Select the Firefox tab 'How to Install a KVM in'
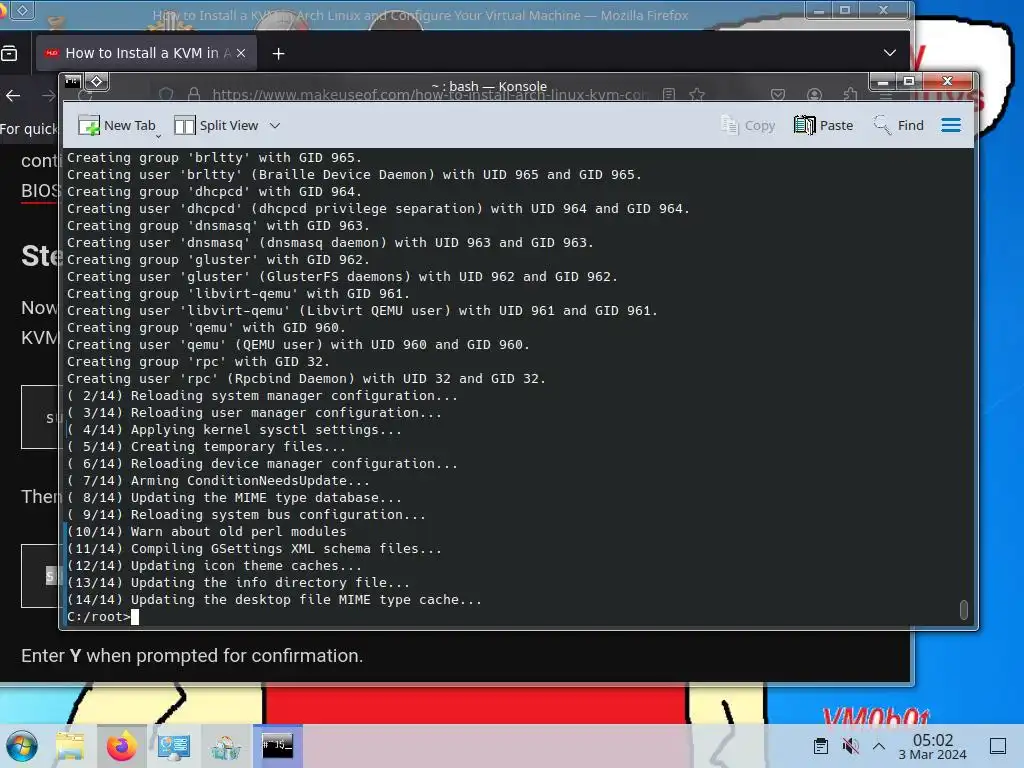The height and width of the screenshot is (768, 1024). click(x=146, y=54)
